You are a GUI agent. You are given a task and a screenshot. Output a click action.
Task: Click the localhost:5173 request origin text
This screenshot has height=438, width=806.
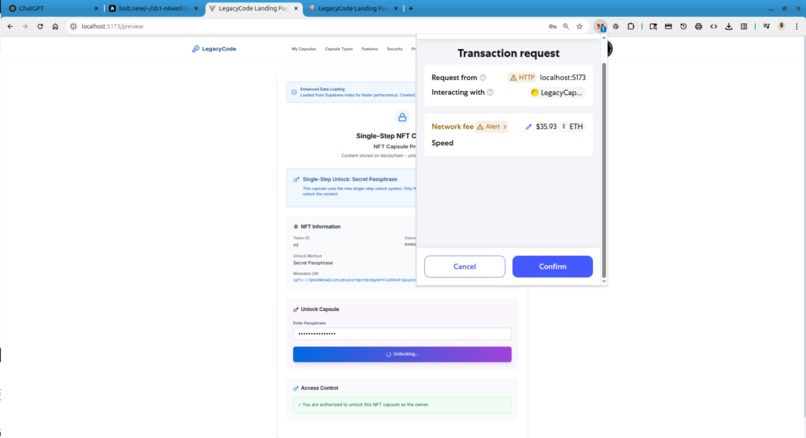[x=562, y=78]
